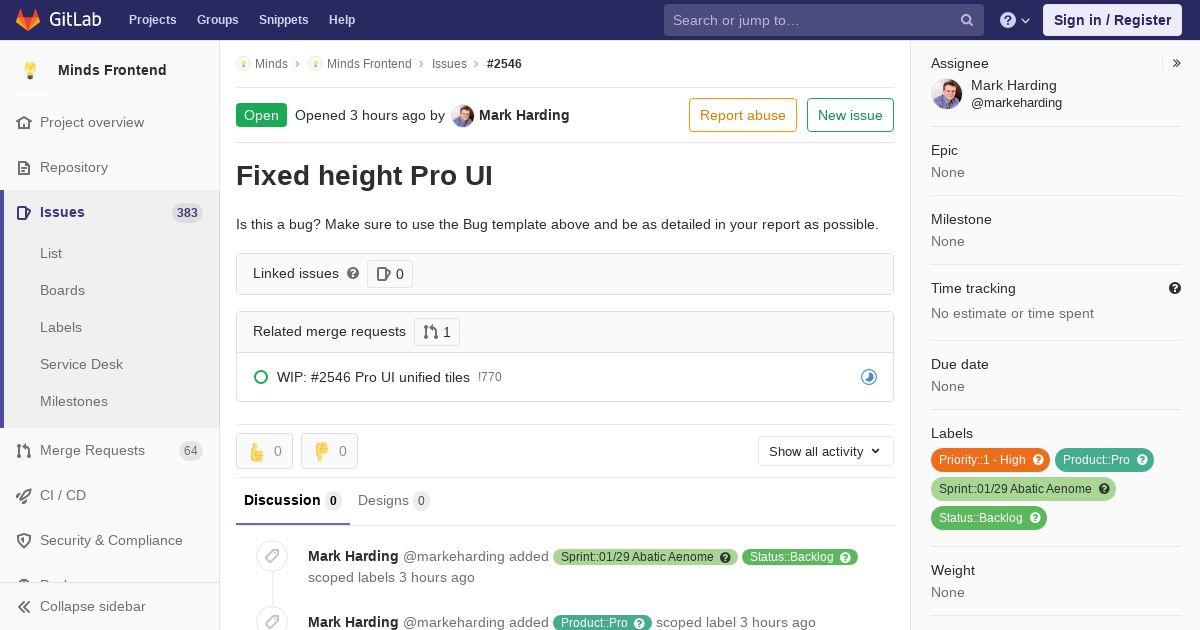Open Groups in the top navigation
This screenshot has height=630, width=1200.
[x=217, y=20]
